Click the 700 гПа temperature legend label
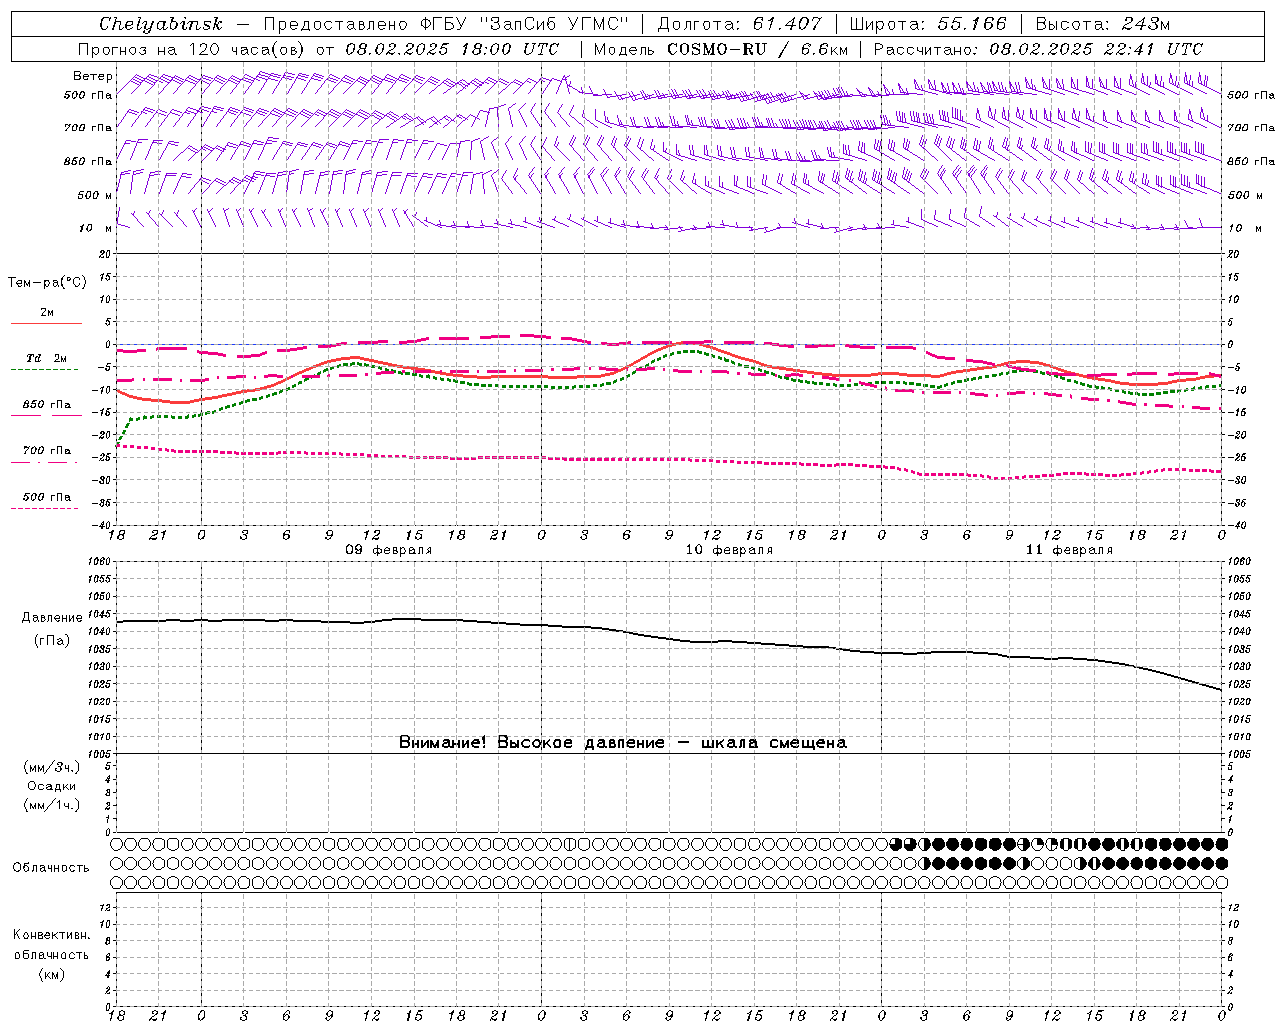 pyautogui.click(x=47, y=450)
